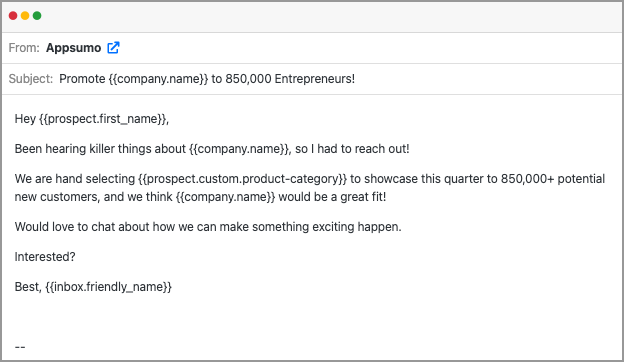Click the red close window button
The width and height of the screenshot is (624, 362).
point(13,16)
